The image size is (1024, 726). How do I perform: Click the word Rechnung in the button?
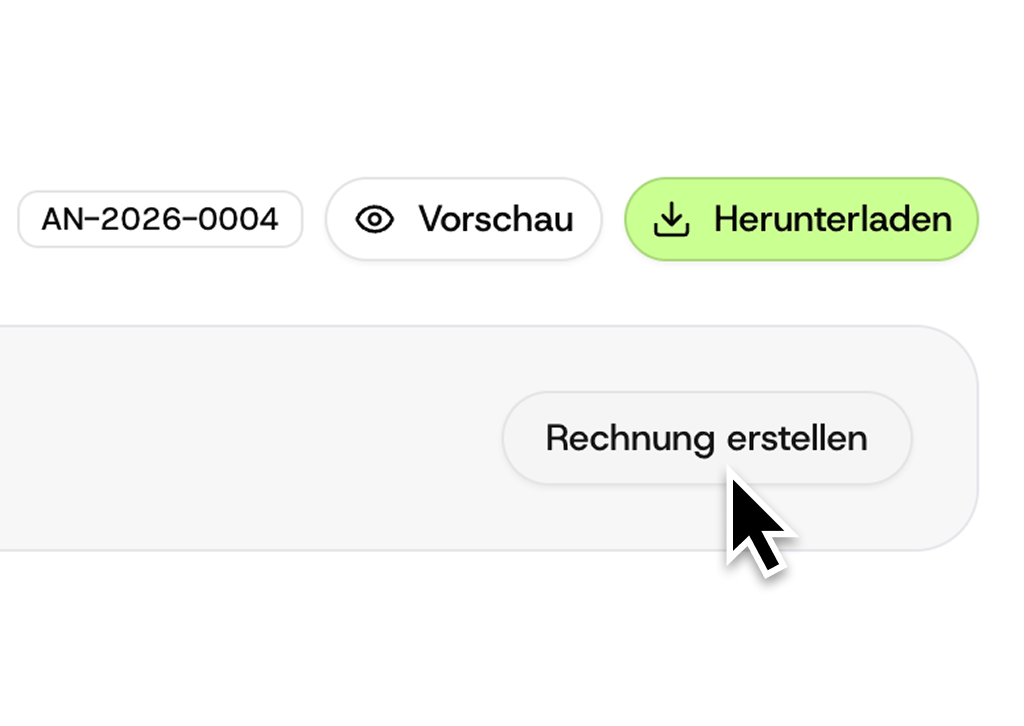(630, 438)
